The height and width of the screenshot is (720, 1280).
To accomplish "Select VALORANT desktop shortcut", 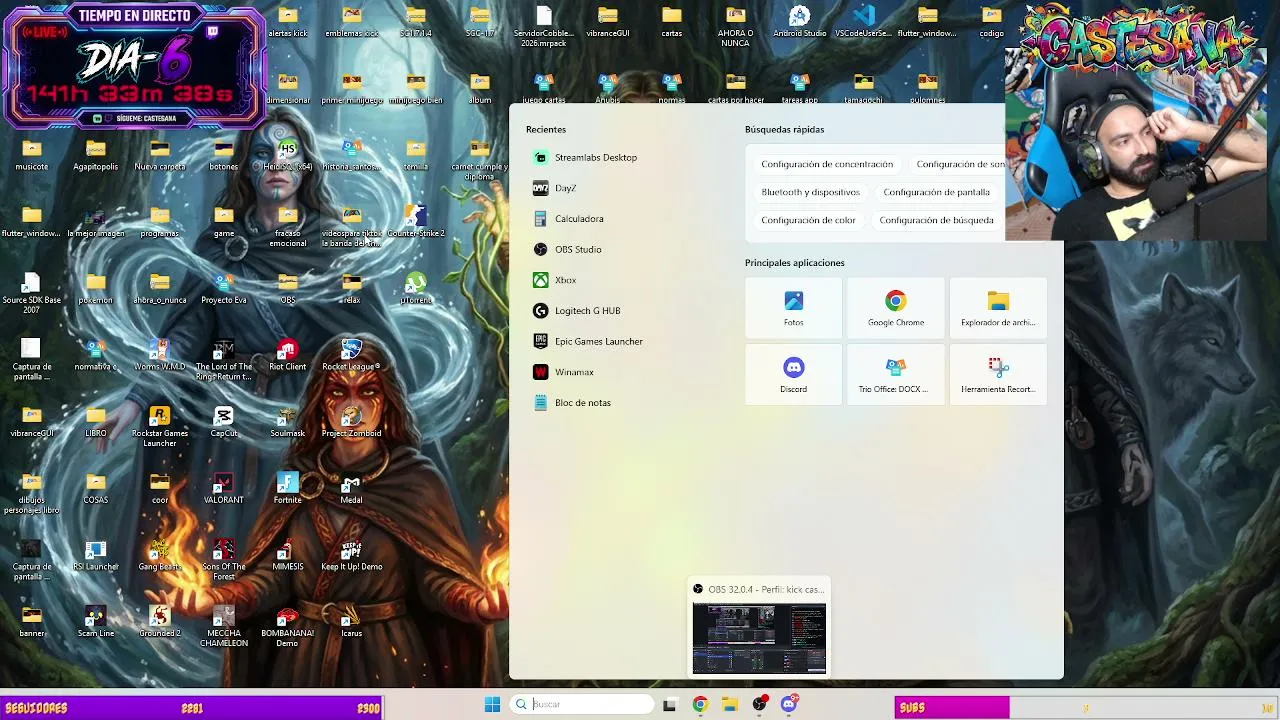I will point(224,488).
